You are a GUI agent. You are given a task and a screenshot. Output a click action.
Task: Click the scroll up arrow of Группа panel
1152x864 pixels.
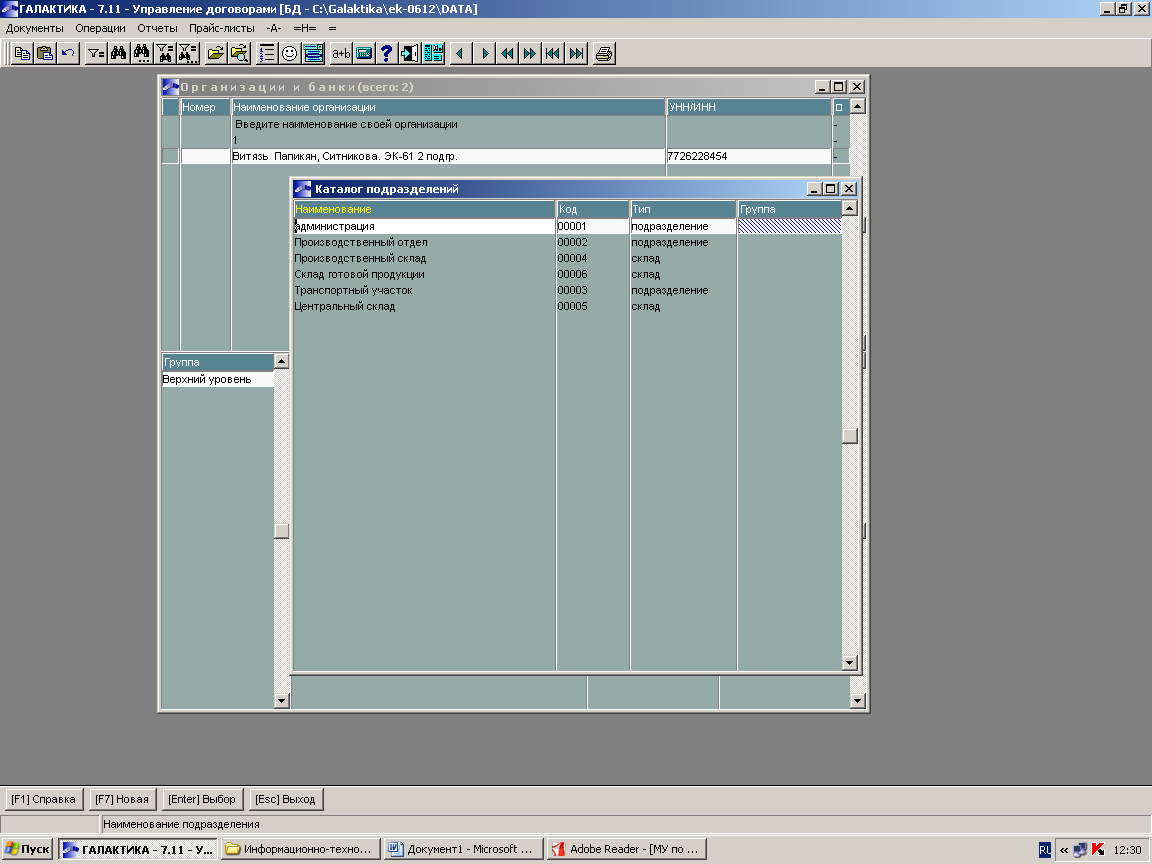point(281,361)
